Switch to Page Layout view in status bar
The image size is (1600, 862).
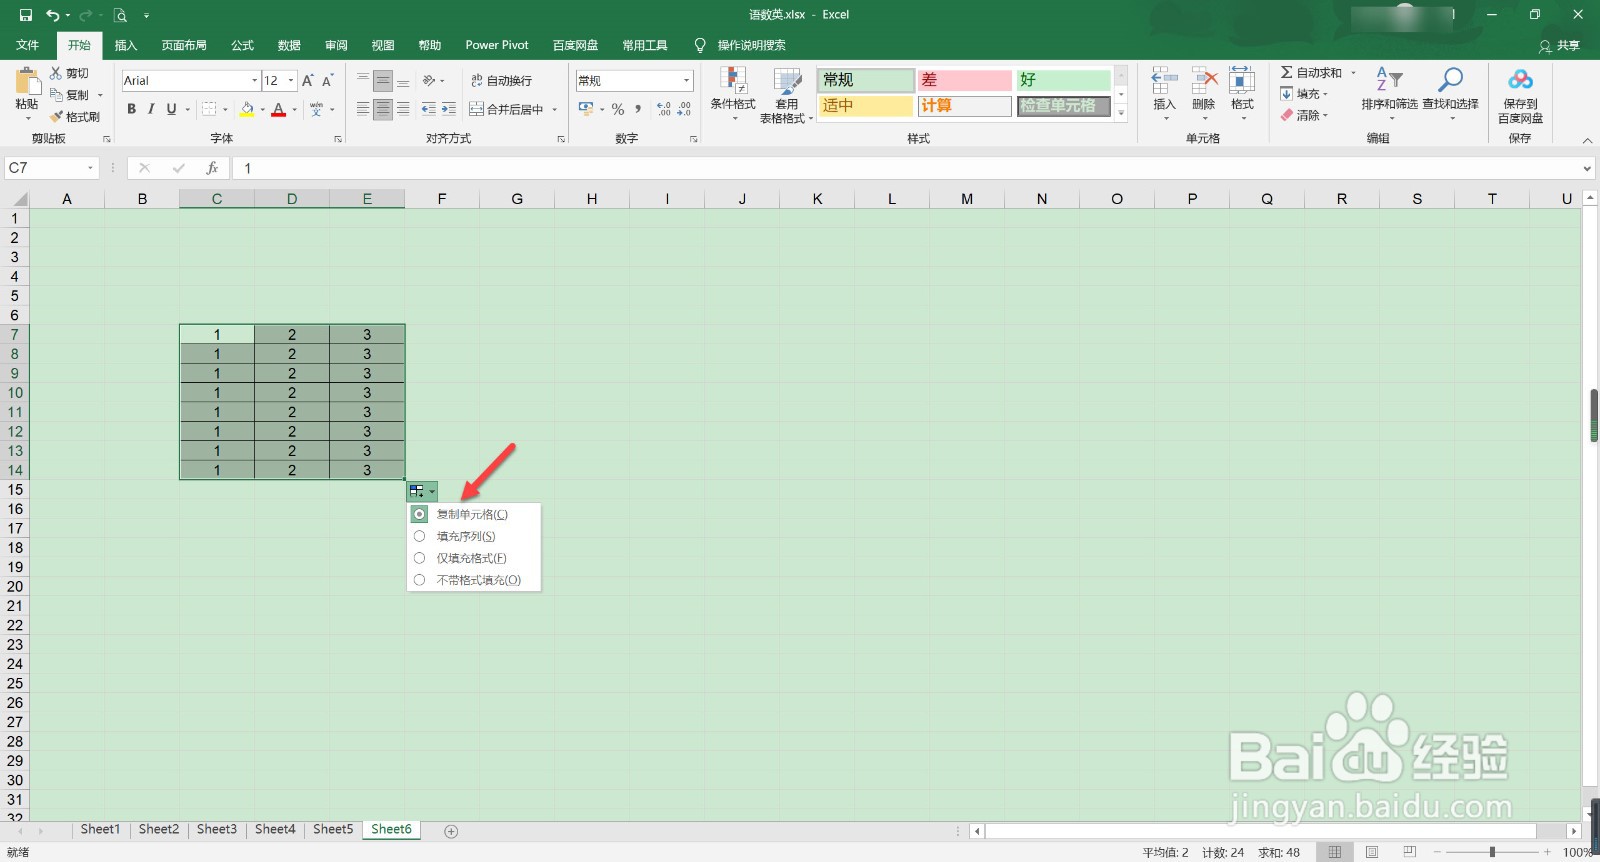[x=1372, y=852]
